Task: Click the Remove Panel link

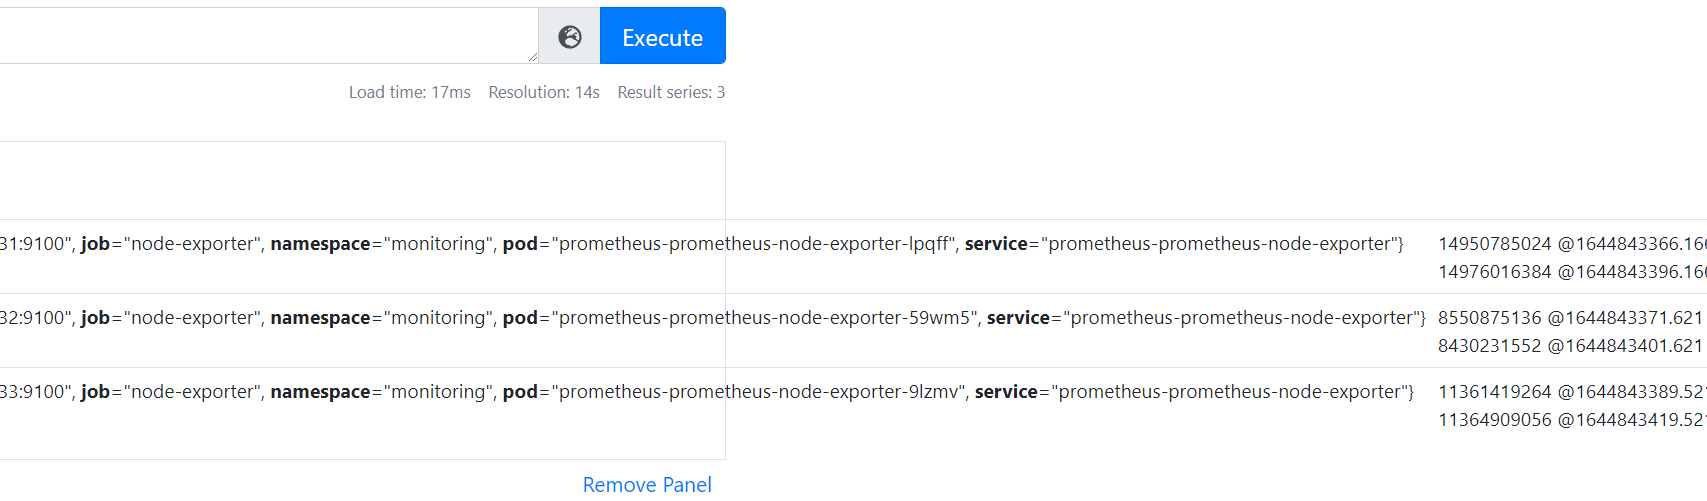Action: pos(647,485)
